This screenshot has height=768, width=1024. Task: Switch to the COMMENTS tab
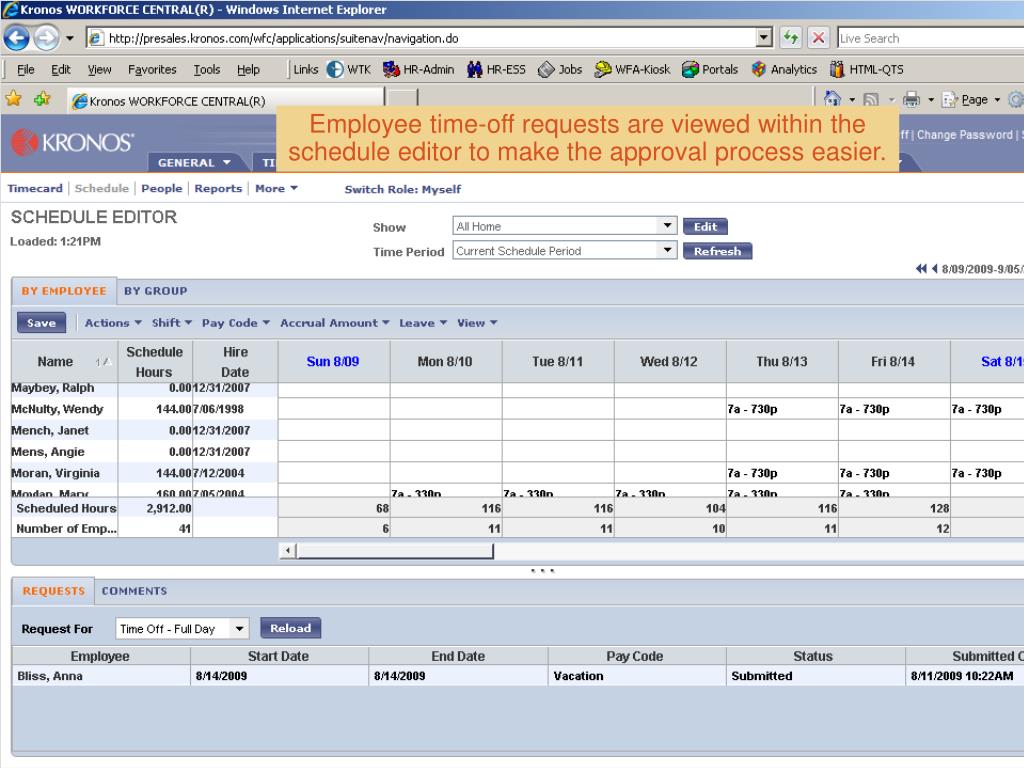tap(135, 591)
